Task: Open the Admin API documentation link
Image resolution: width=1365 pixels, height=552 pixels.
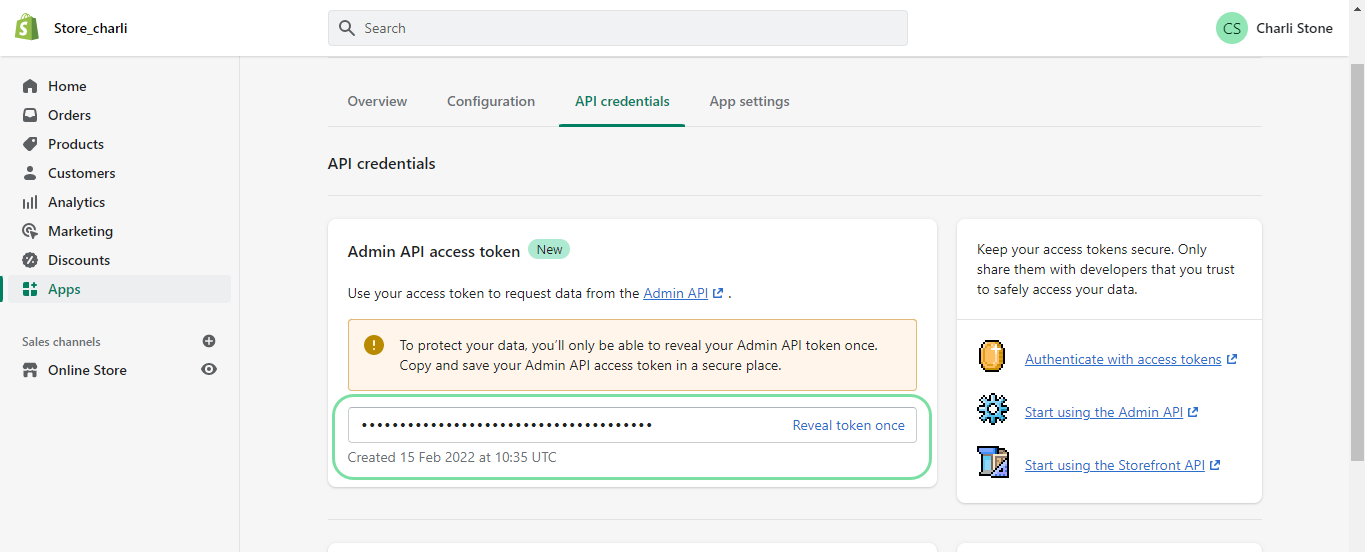Action: point(676,293)
